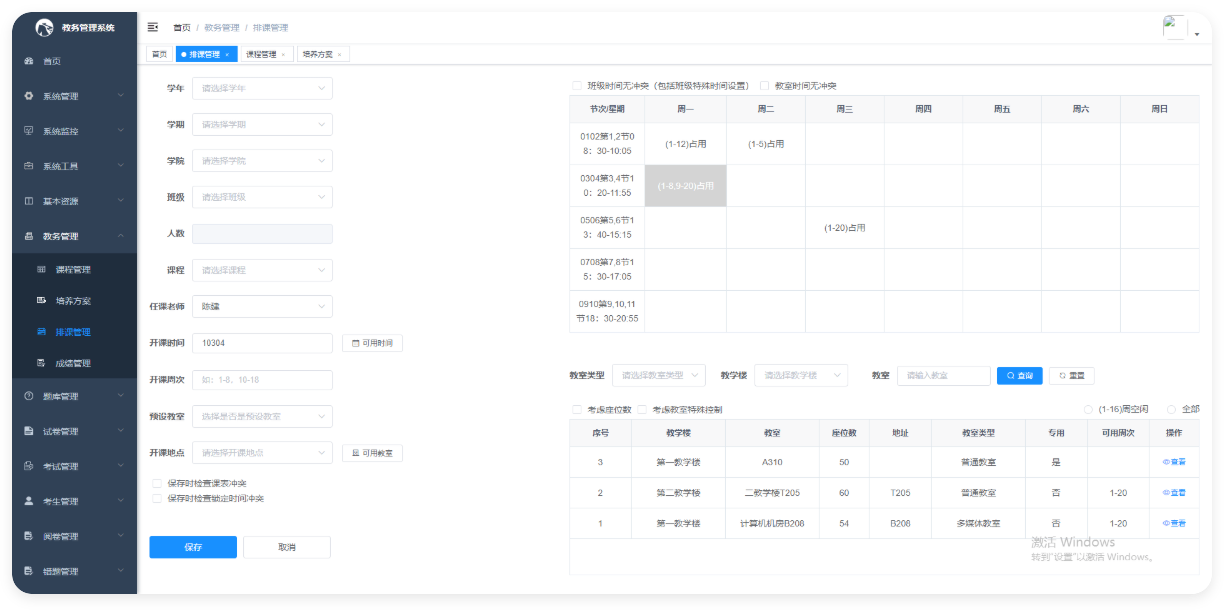This screenshot has width=1224, height=610.
Task: Open 培养方案 via its sidebar icon
Action: 41,300
